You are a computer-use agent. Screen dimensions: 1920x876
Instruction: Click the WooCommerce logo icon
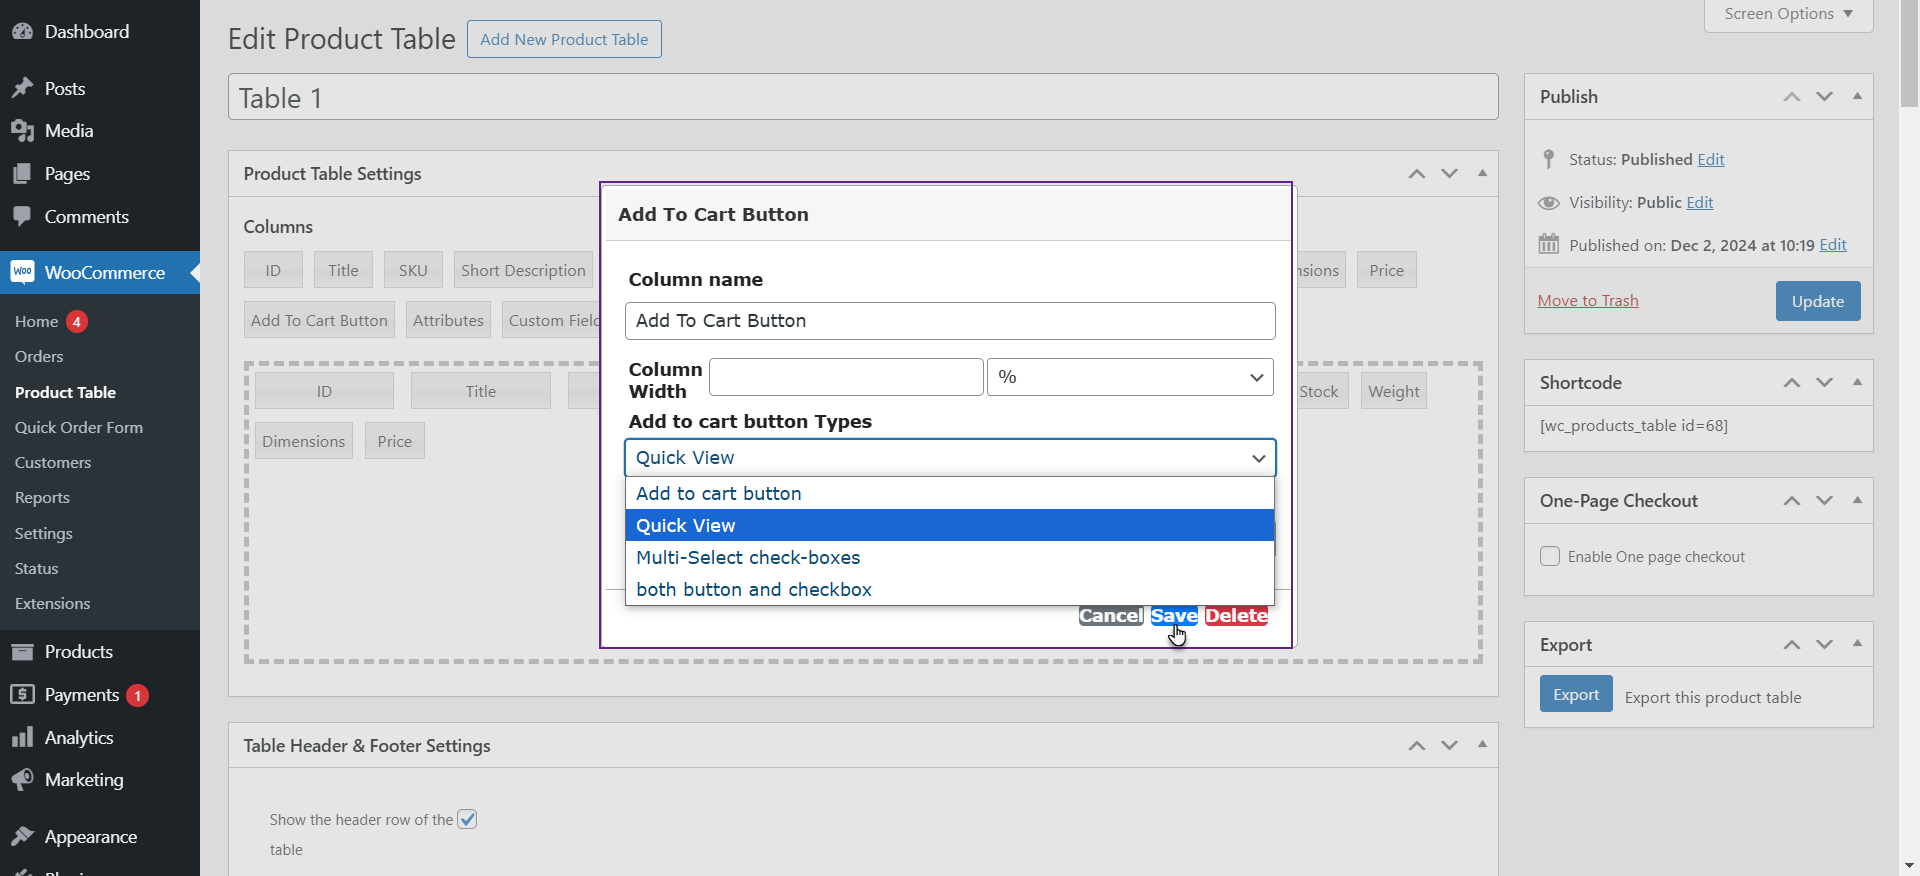click(x=22, y=272)
